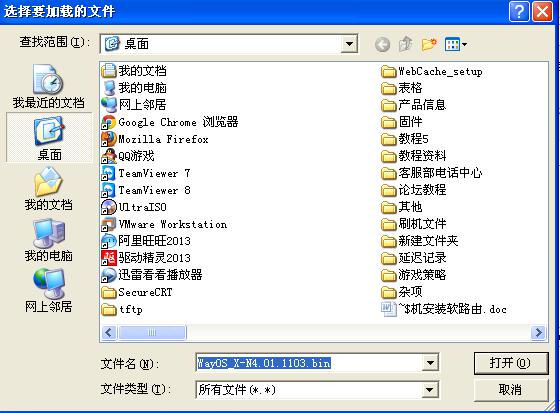The width and height of the screenshot is (560, 413).
Task: Select the UltraISO shortcut
Action: 134,207
